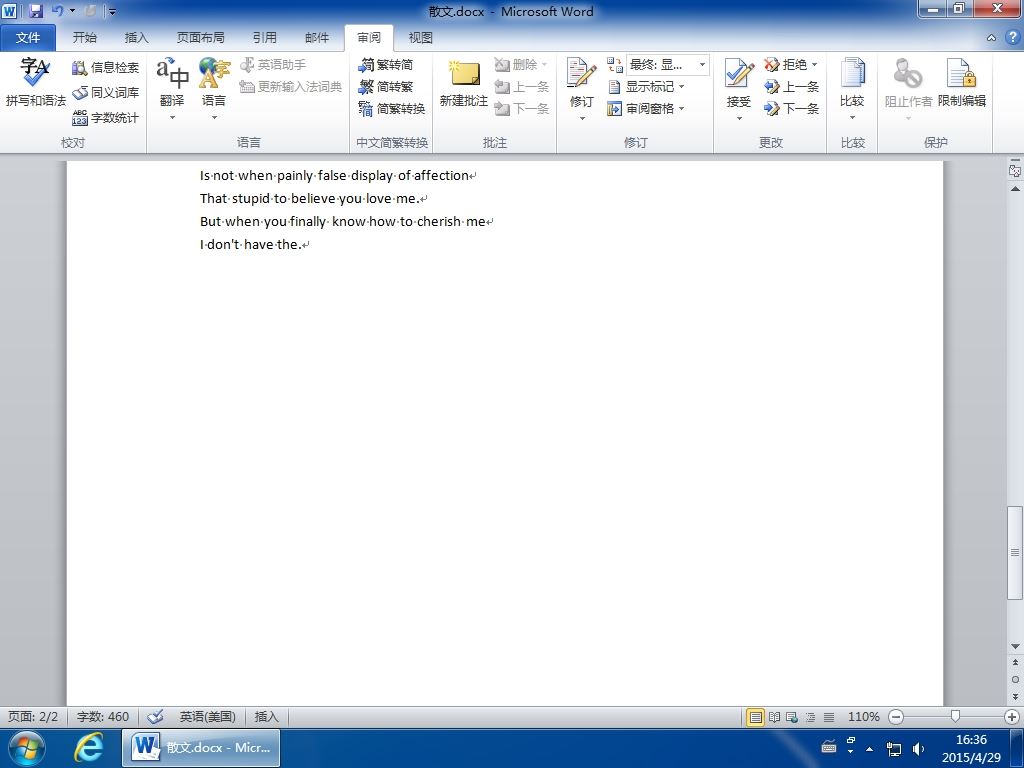1024x768 pixels.
Task: Click proofing errors icon in status bar
Action: 155,717
